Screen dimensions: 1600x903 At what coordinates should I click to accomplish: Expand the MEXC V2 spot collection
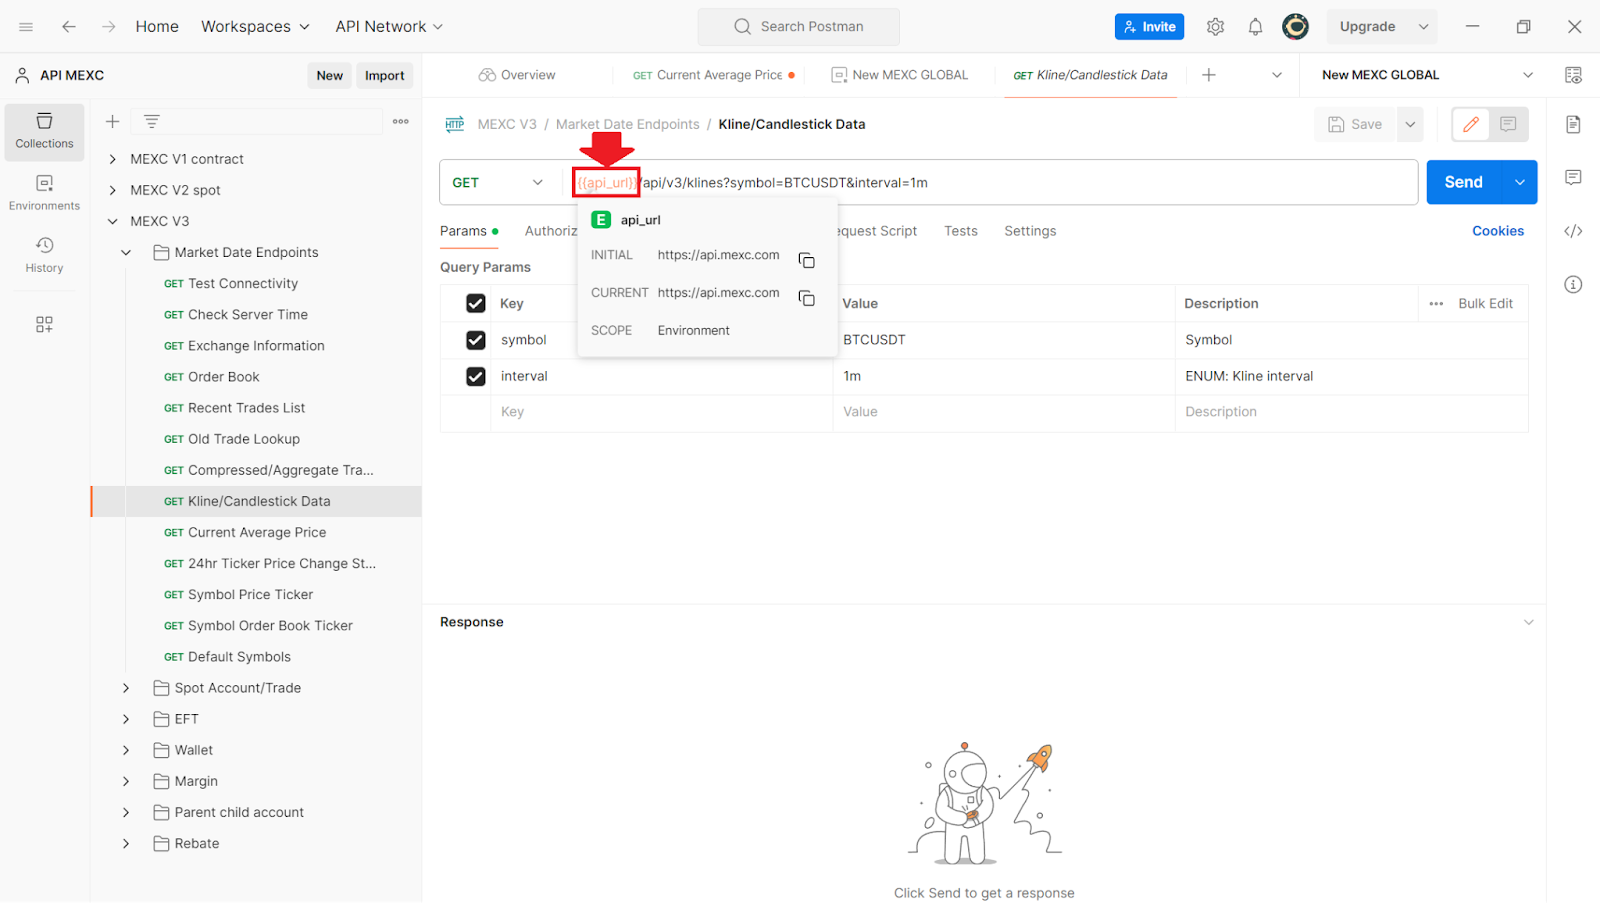[x=113, y=190]
